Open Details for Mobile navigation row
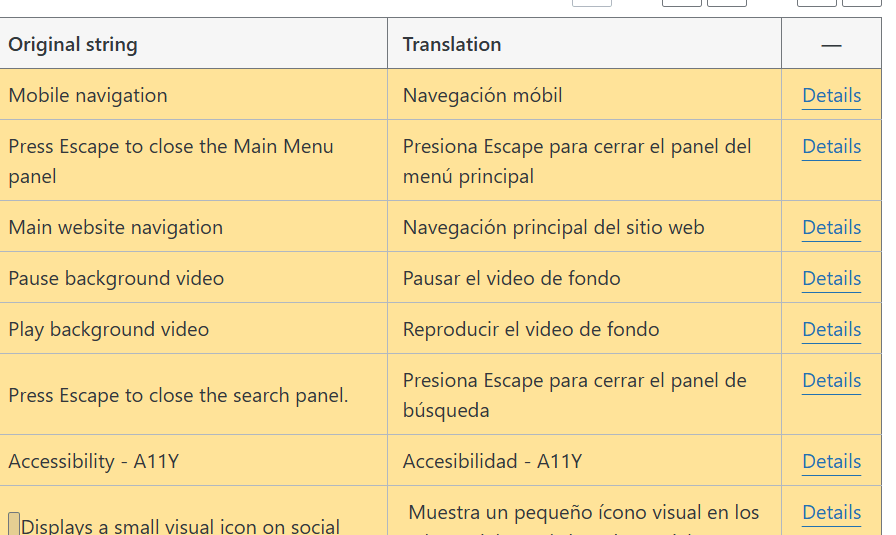This screenshot has height=535, width=896. 831,95
